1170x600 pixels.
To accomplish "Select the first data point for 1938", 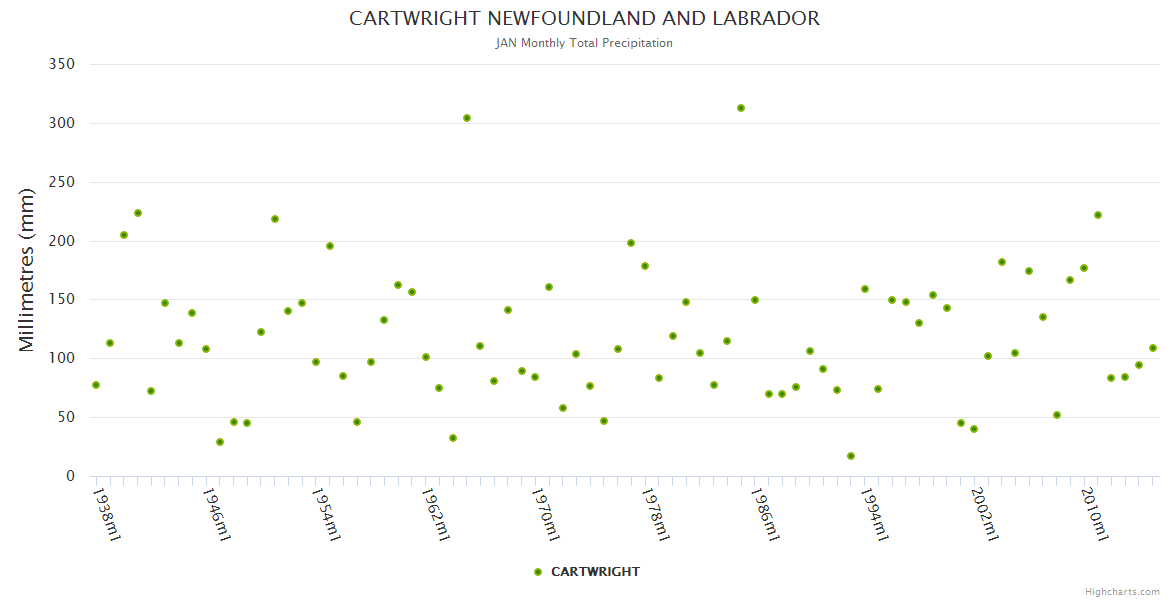I will coord(96,385).
